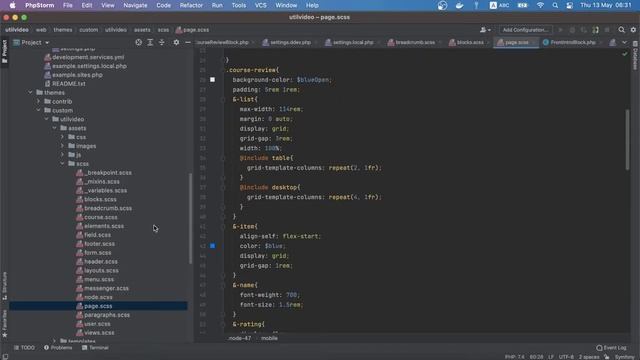
Task: Collapse the custom folder
Action: click(38, 110)
